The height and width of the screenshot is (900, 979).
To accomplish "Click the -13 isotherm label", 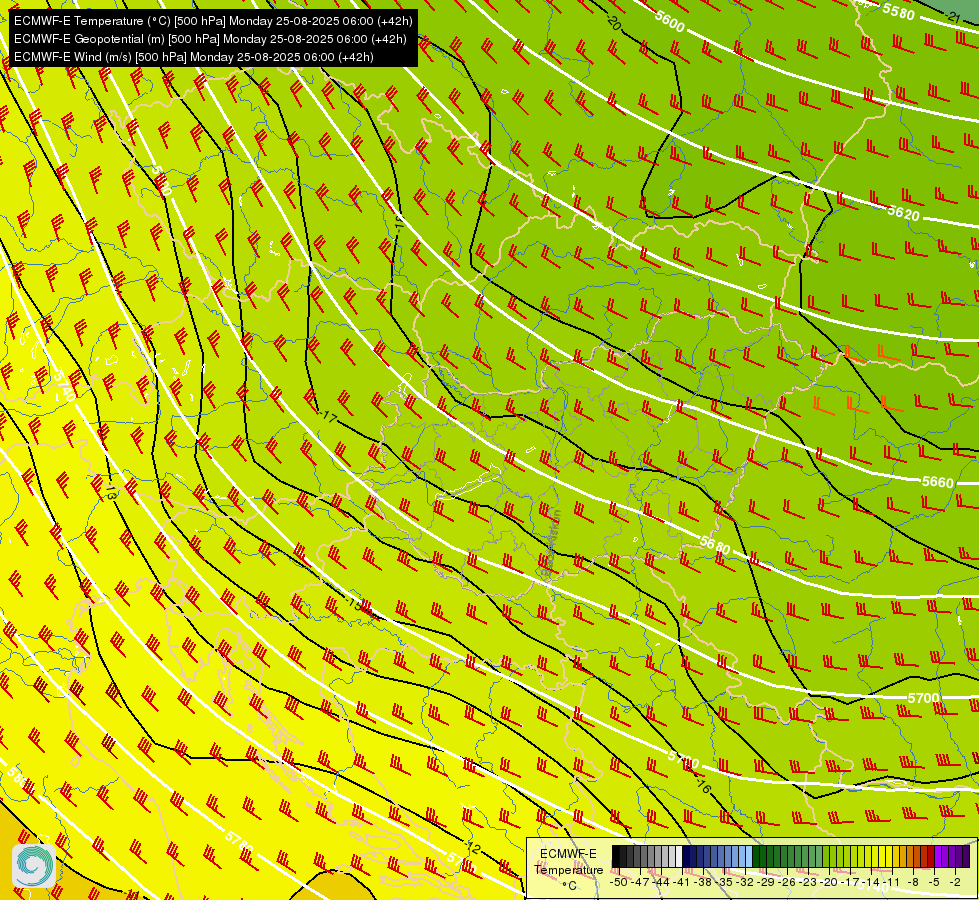I will (x=111, y=492).
